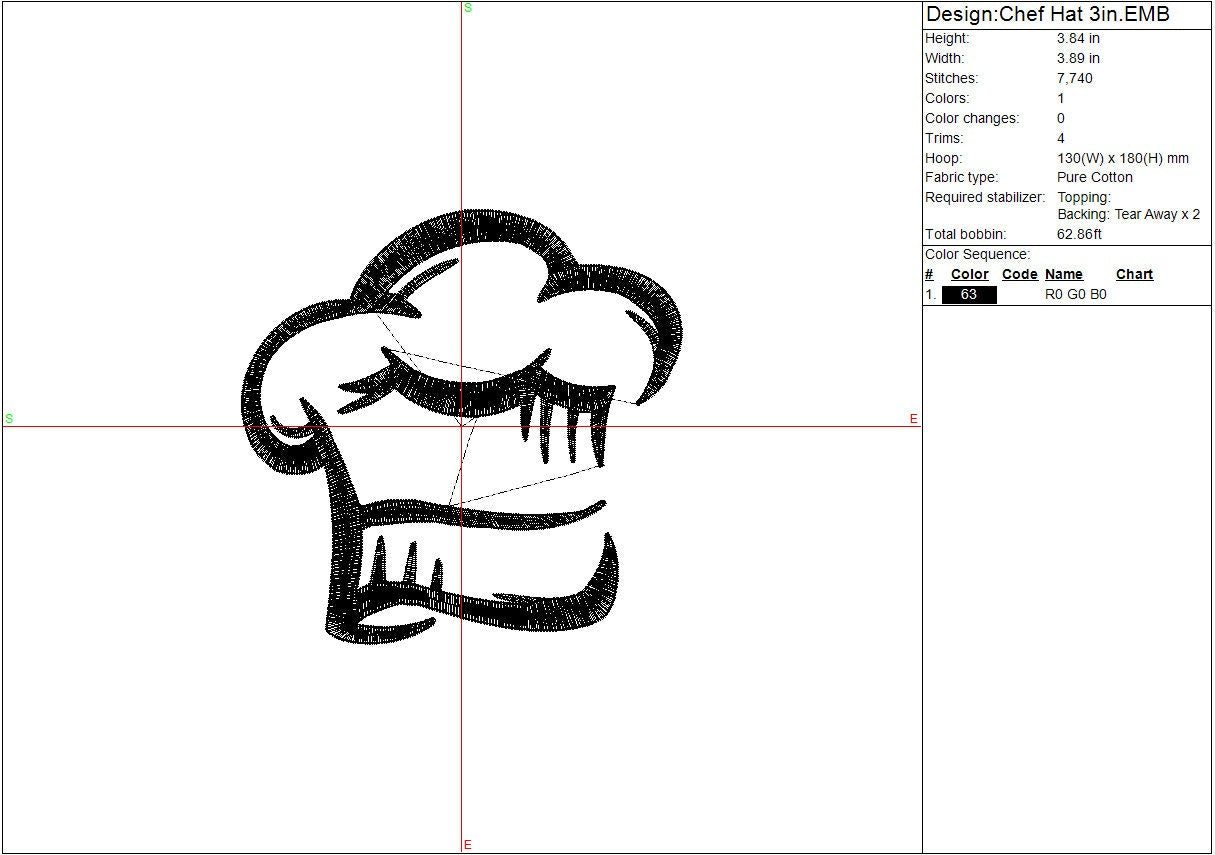
Task: Open the Chart column header
Action: point(1134,275)
